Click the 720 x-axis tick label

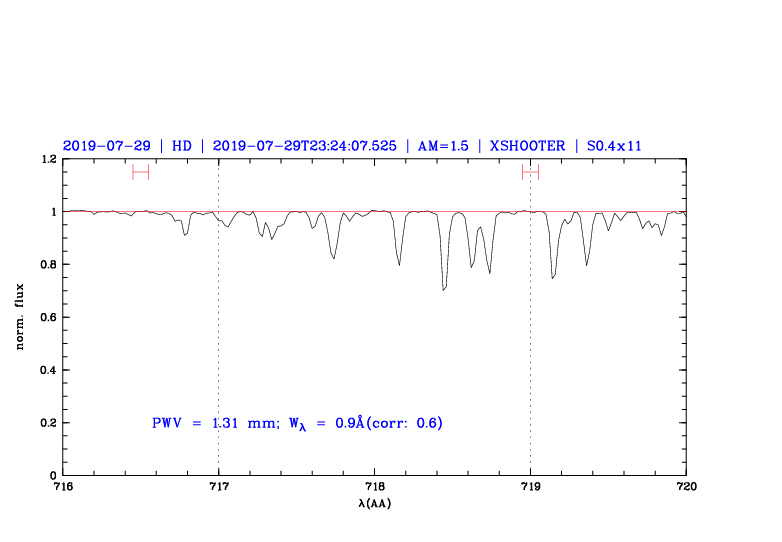[x=686, y=487]
